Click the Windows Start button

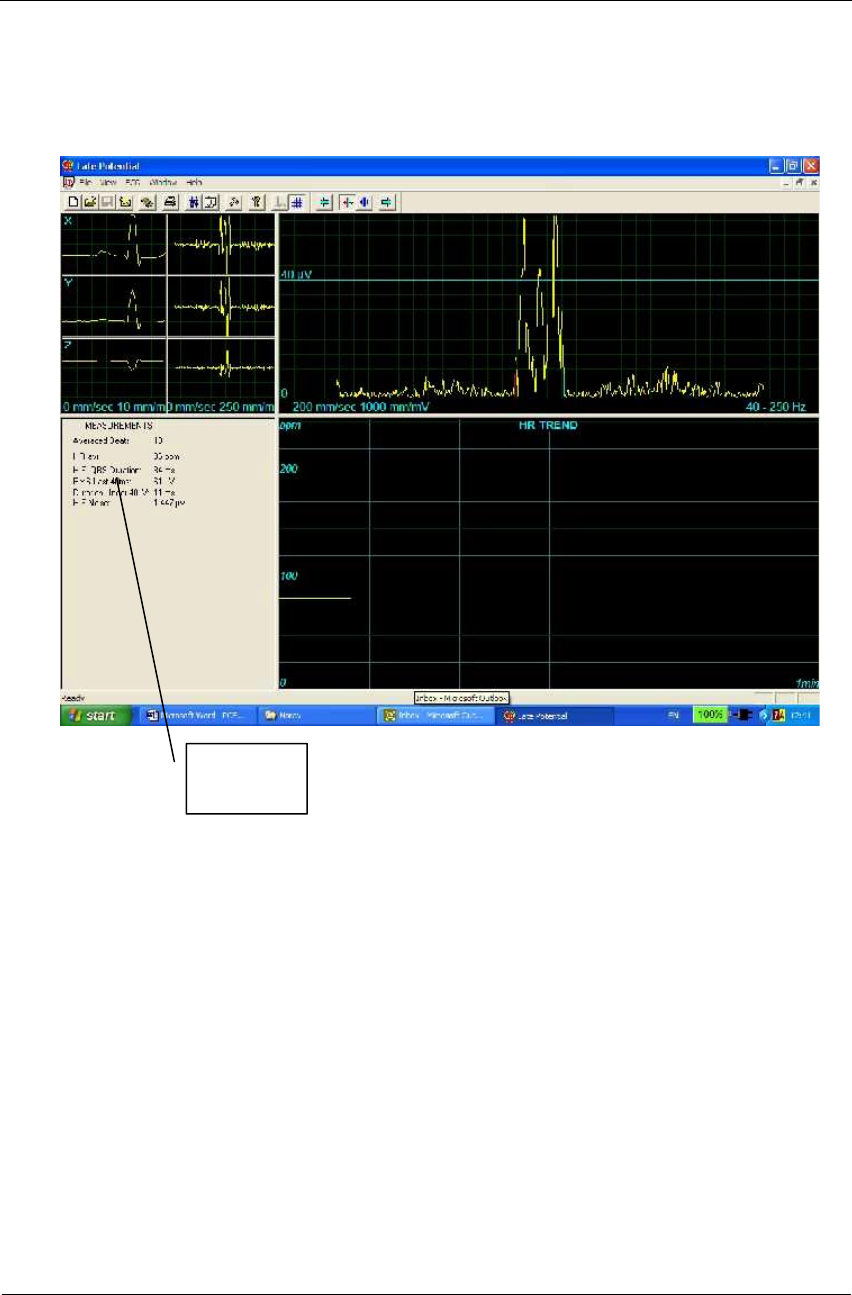[94, 715]
